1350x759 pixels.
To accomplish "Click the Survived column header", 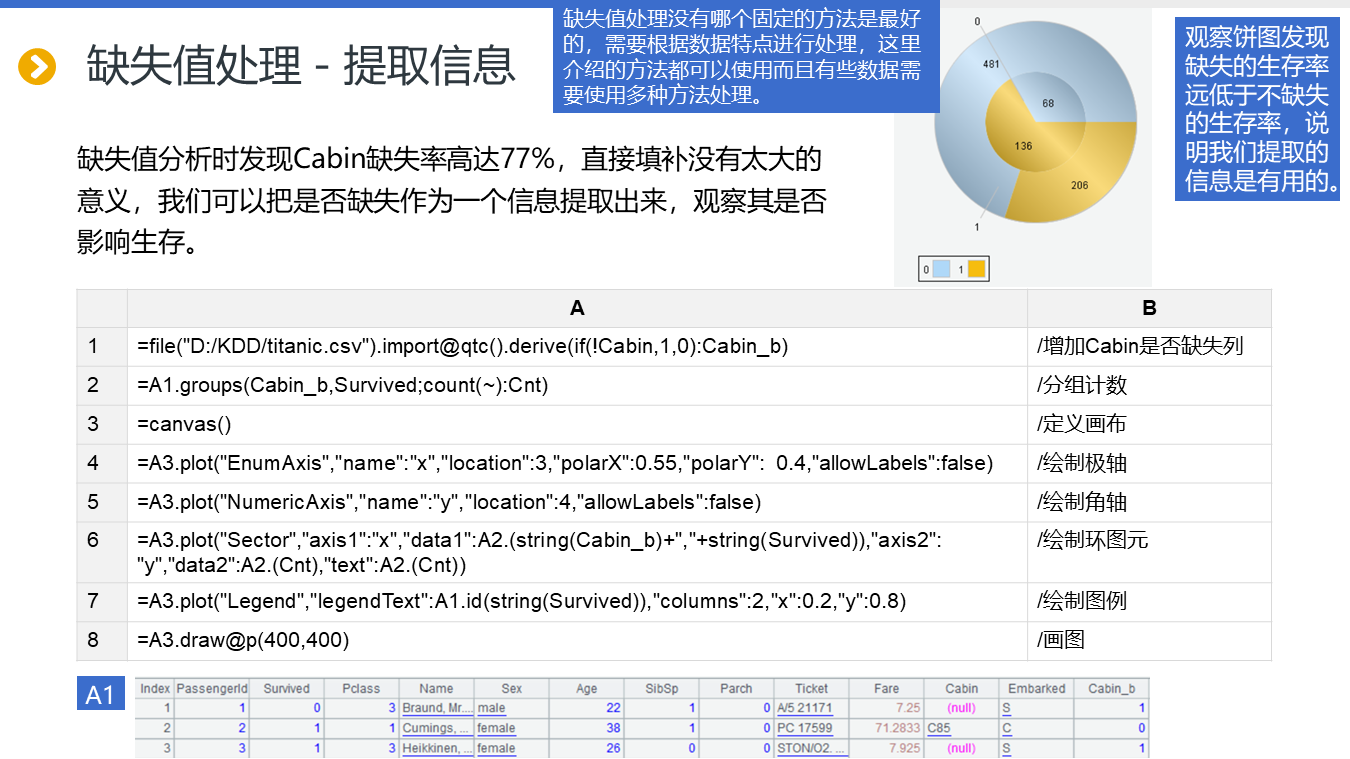I will coord(287,688).
